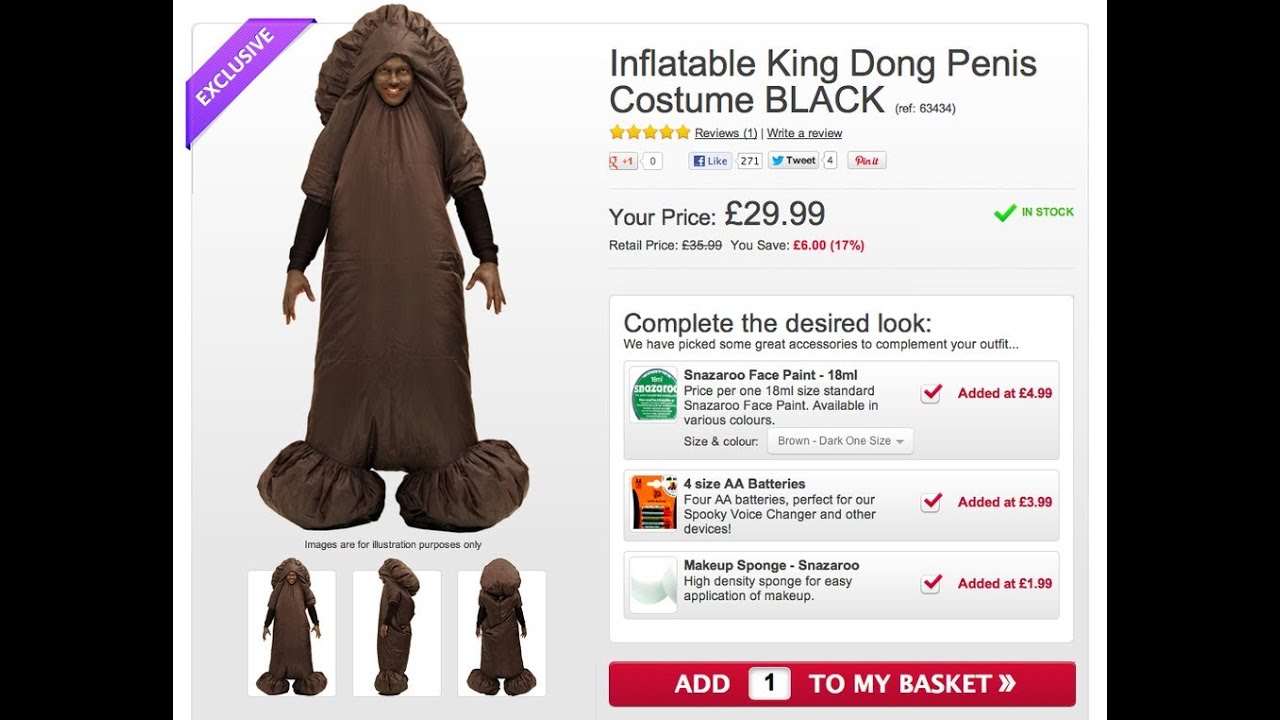Select the front view costume thumbnail
This screenshot has height=720, width=1280.
coord(292,633)
